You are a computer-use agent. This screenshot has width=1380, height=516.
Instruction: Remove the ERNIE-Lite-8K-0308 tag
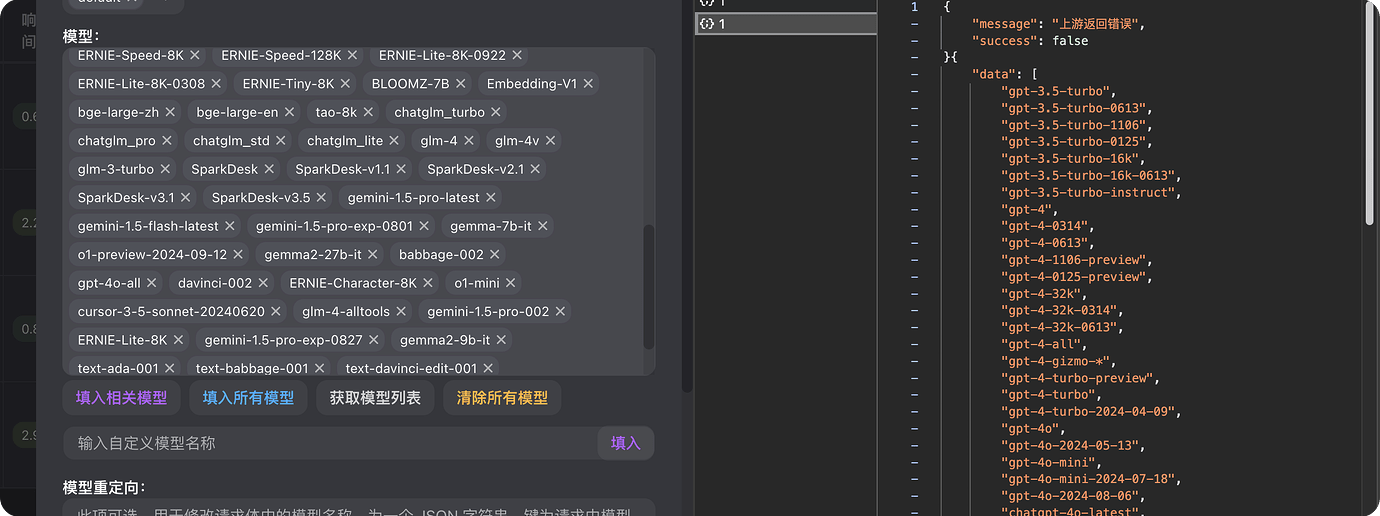click(x=216, y=84)
